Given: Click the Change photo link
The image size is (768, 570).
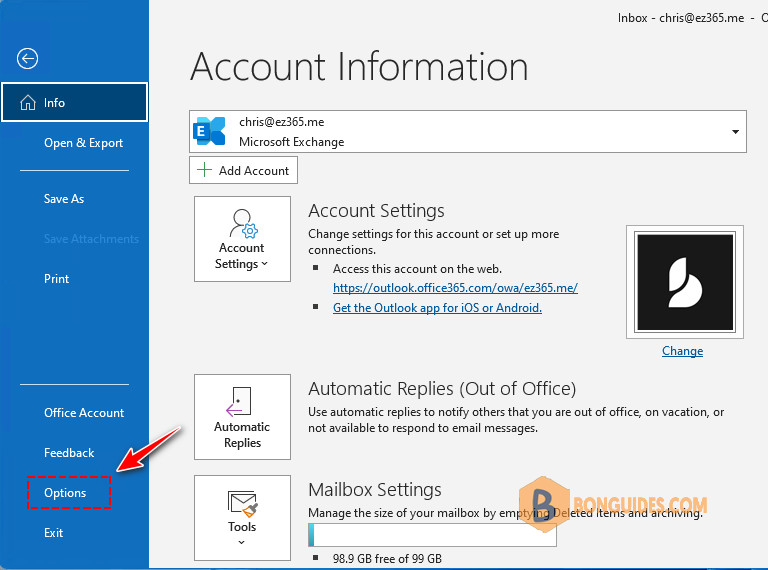Looking at the screenshot, I should (682, 351).
